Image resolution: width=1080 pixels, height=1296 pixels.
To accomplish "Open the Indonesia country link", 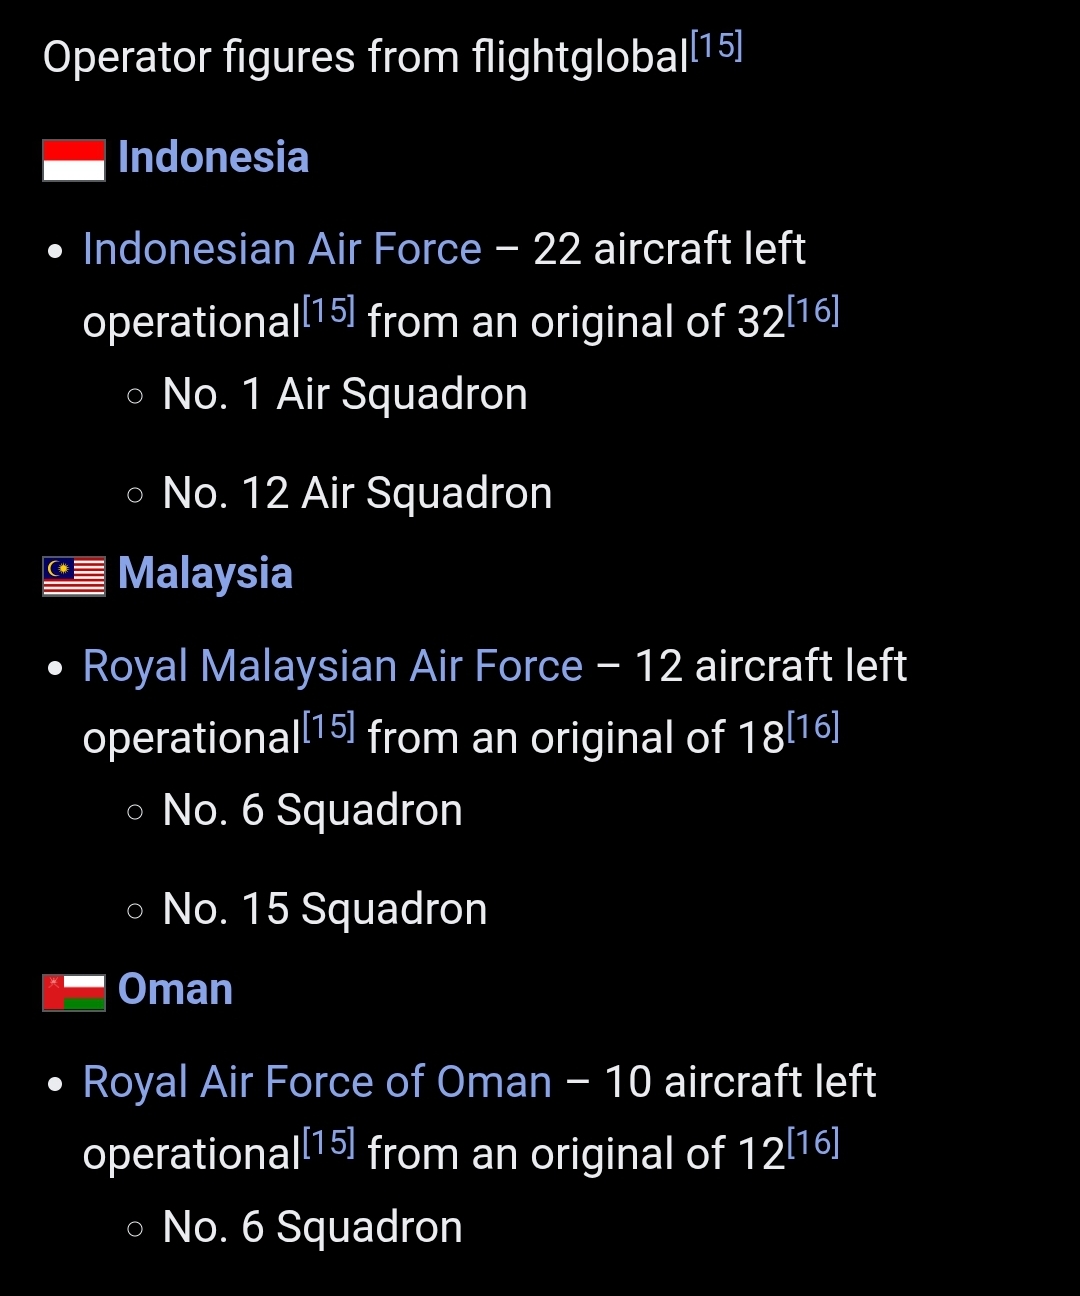I will click(213, 158).
